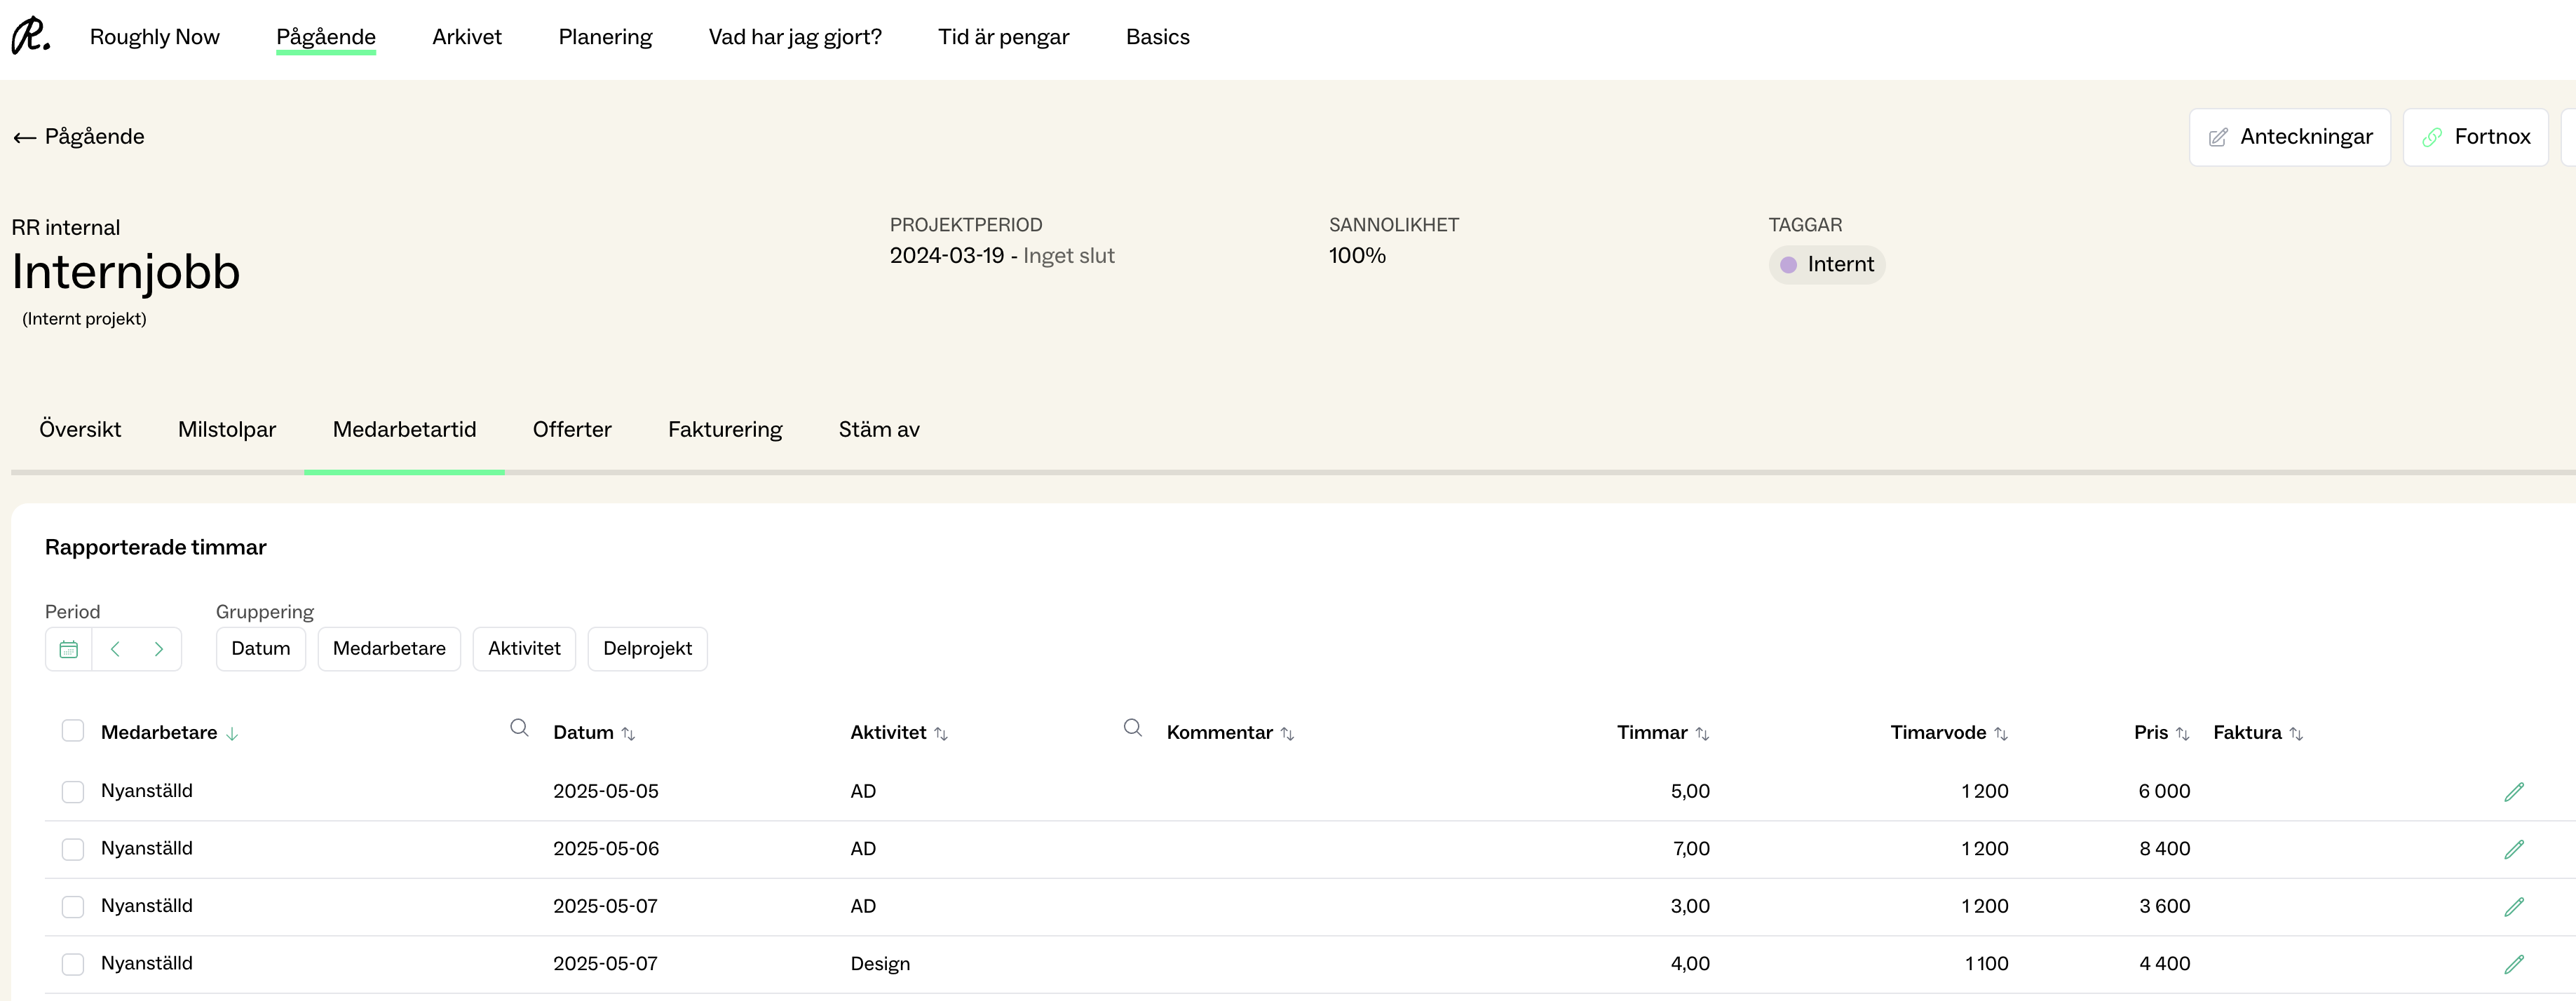Switch to the Fakturering tab
The width and height of the screenshot is (2576, 1001).
click(725, 430)
